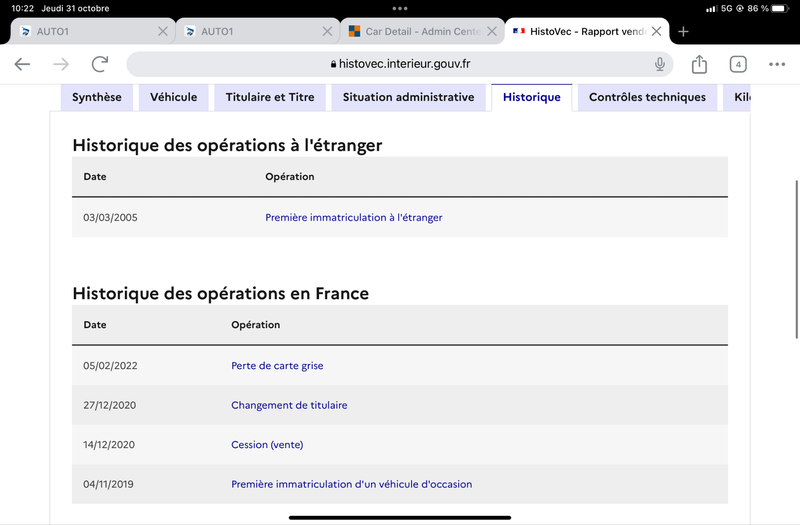Tap the three-dot multitasking control at top
This screenshot has width=800, height=525.
tap(400, 8)
